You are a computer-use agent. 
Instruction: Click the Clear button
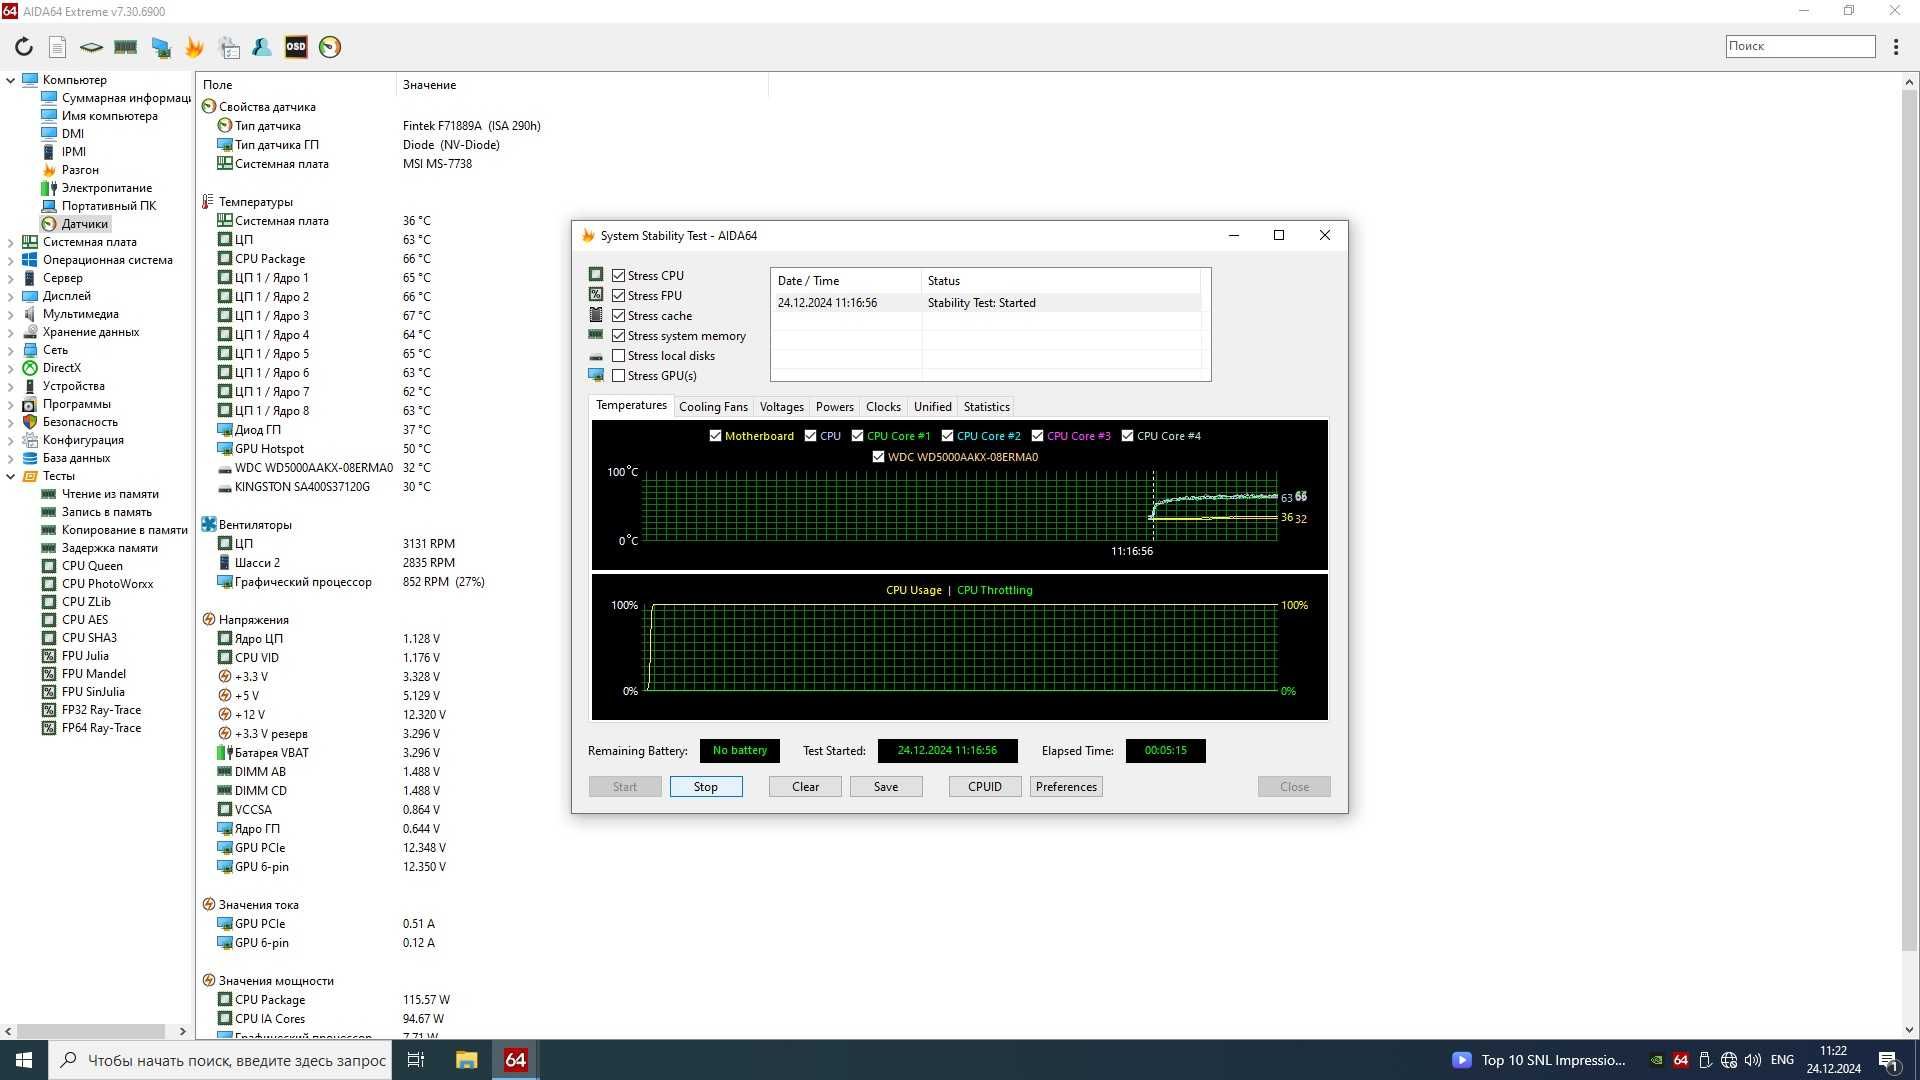pyautogui.click(x=805, y=787)
